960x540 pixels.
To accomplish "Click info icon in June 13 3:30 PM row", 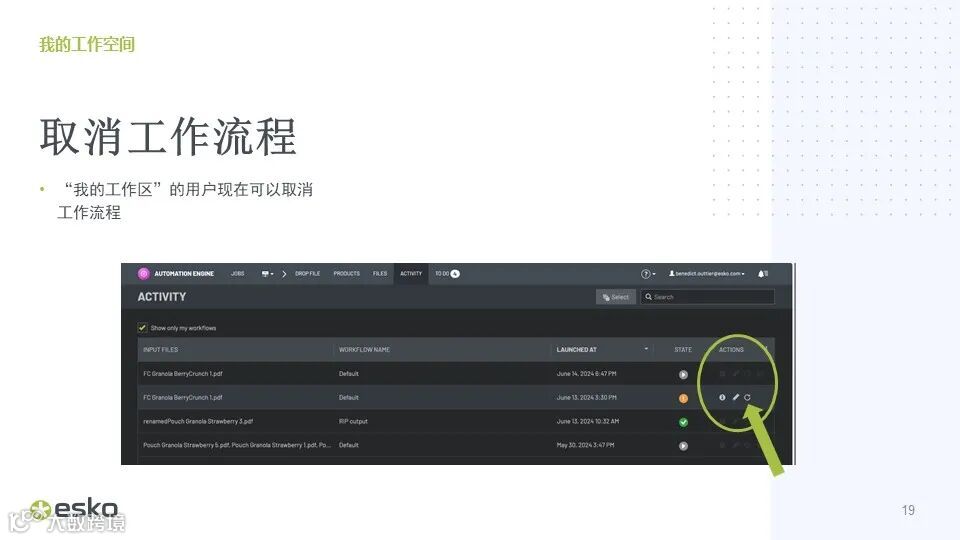I will (722, 397).
